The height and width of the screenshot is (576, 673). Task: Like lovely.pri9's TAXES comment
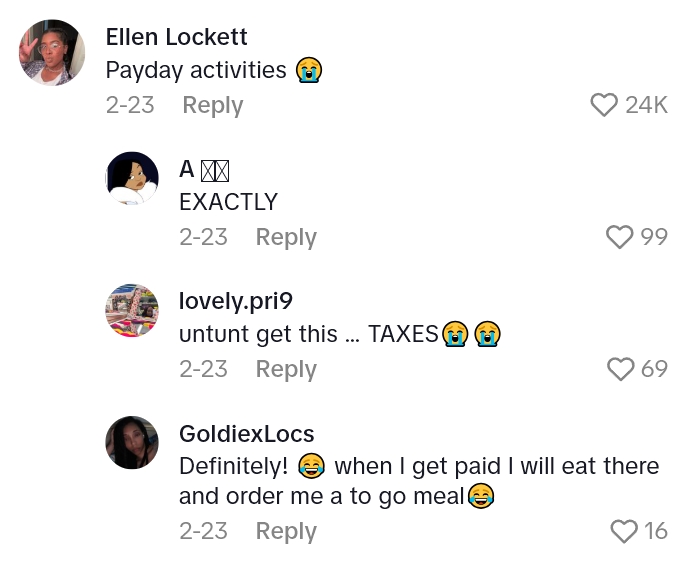click(x=620, y=369)
